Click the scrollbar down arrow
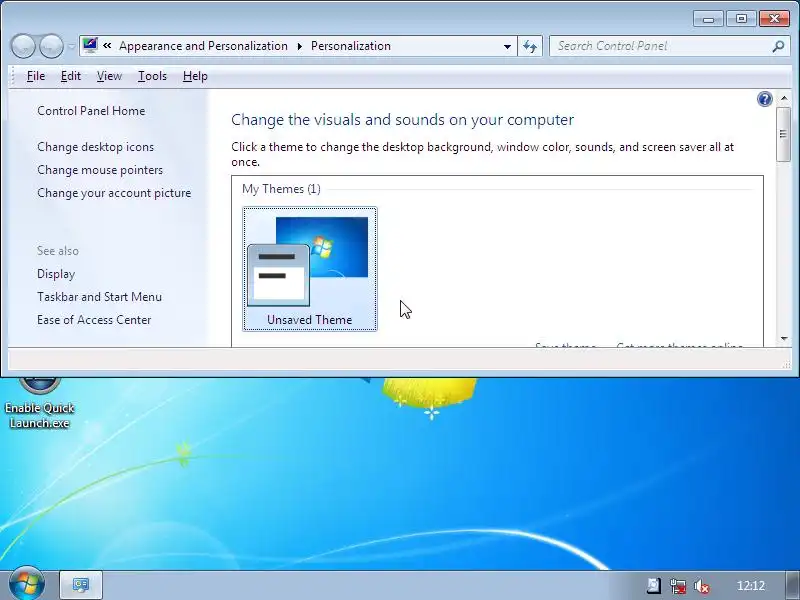The image size is (800, 600). 784,338
